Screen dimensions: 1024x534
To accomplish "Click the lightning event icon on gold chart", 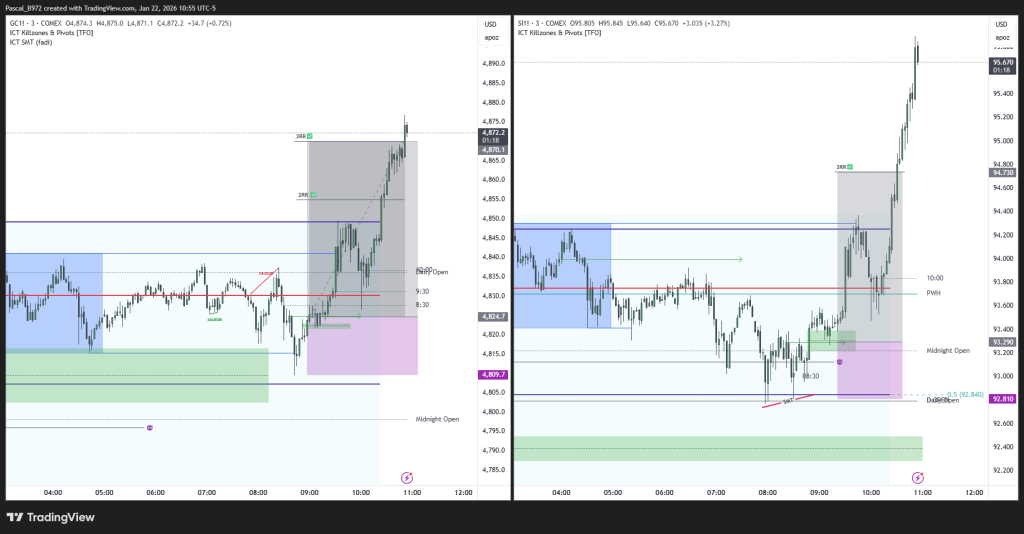I will coord(407,478).
